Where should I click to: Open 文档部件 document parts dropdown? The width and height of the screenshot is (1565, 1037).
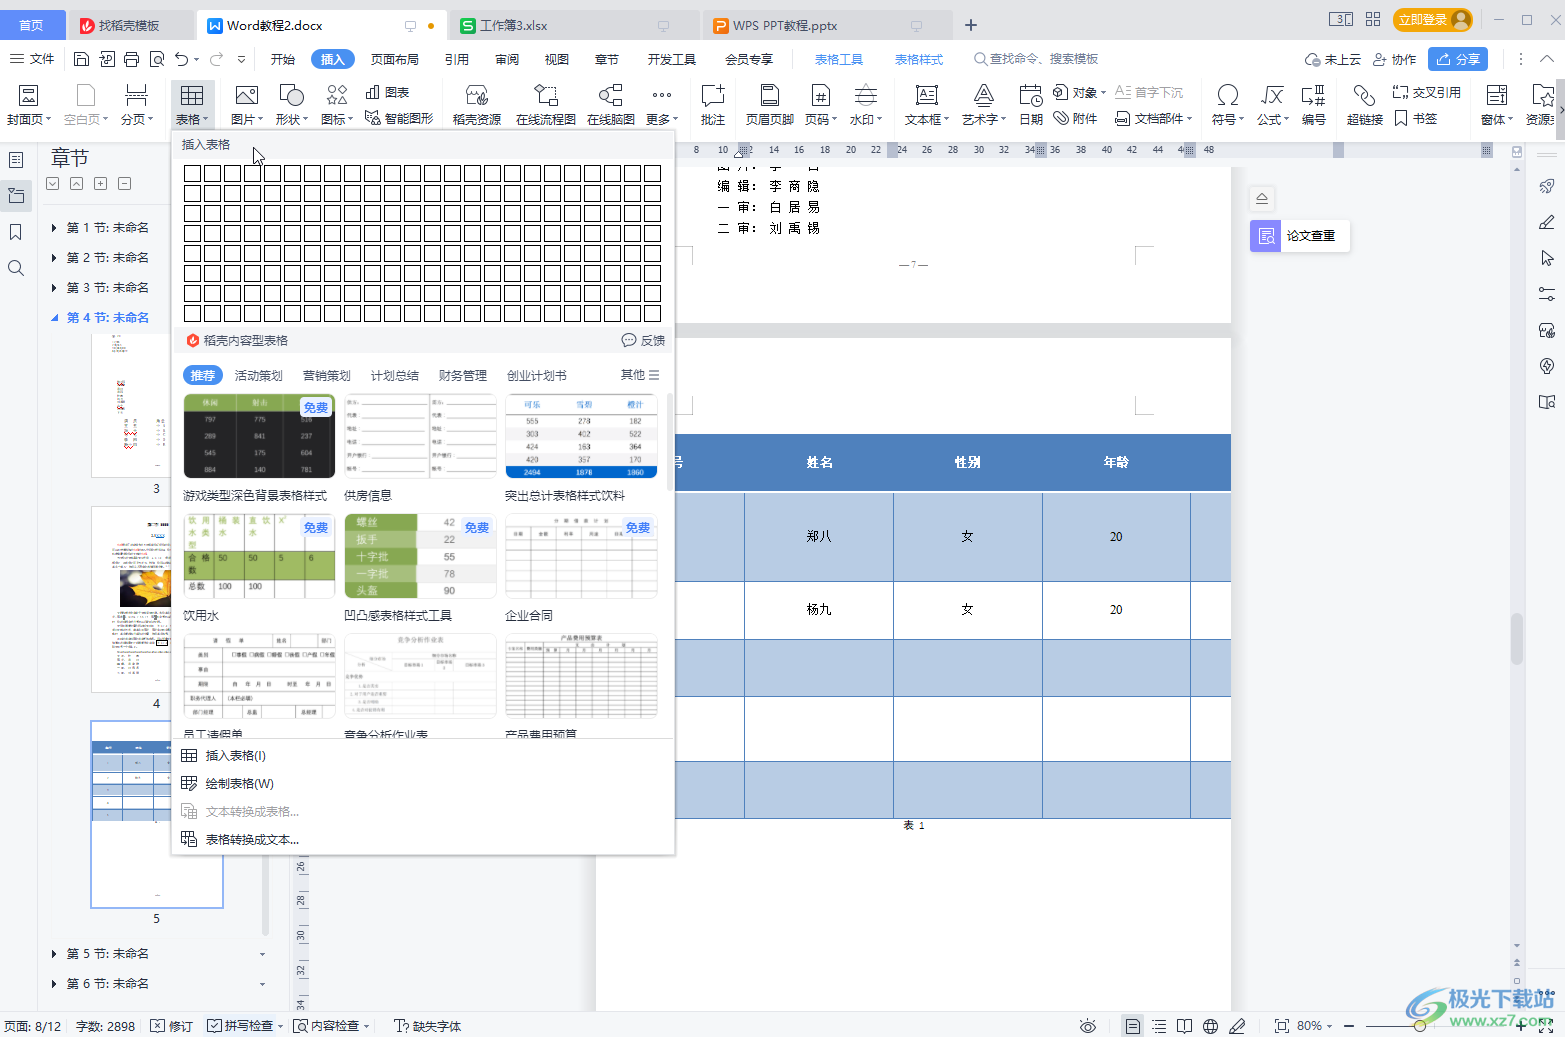1154,118
